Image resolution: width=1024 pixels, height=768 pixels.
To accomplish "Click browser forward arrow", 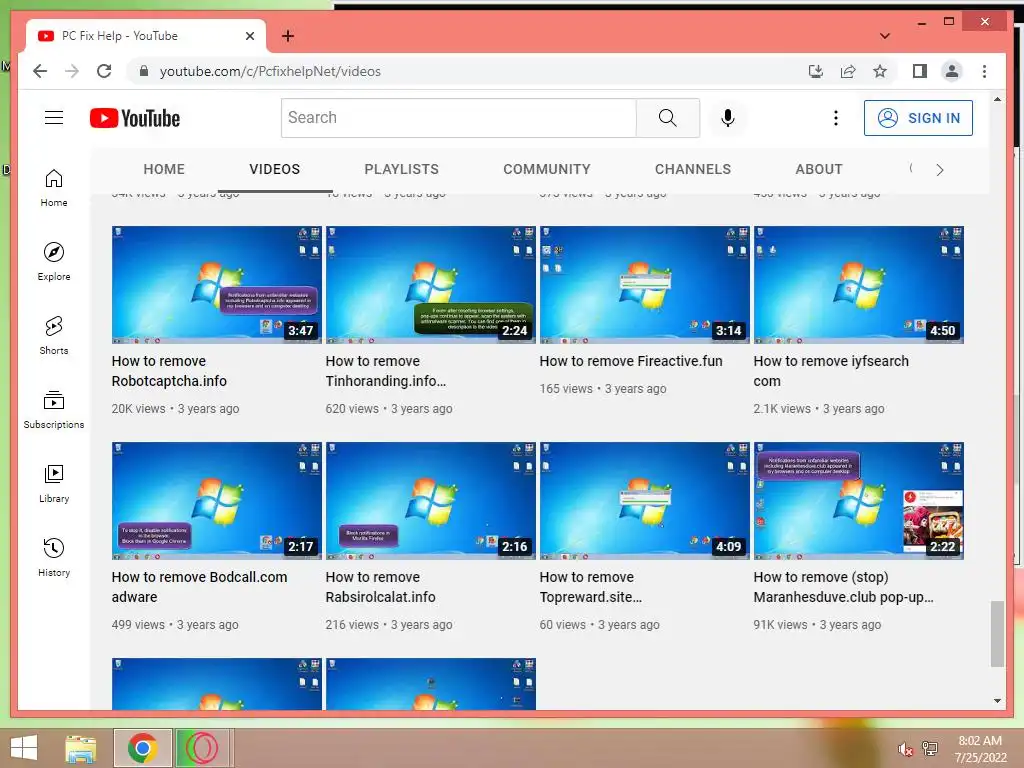I will pyautogui.click(x=72, y=71).
